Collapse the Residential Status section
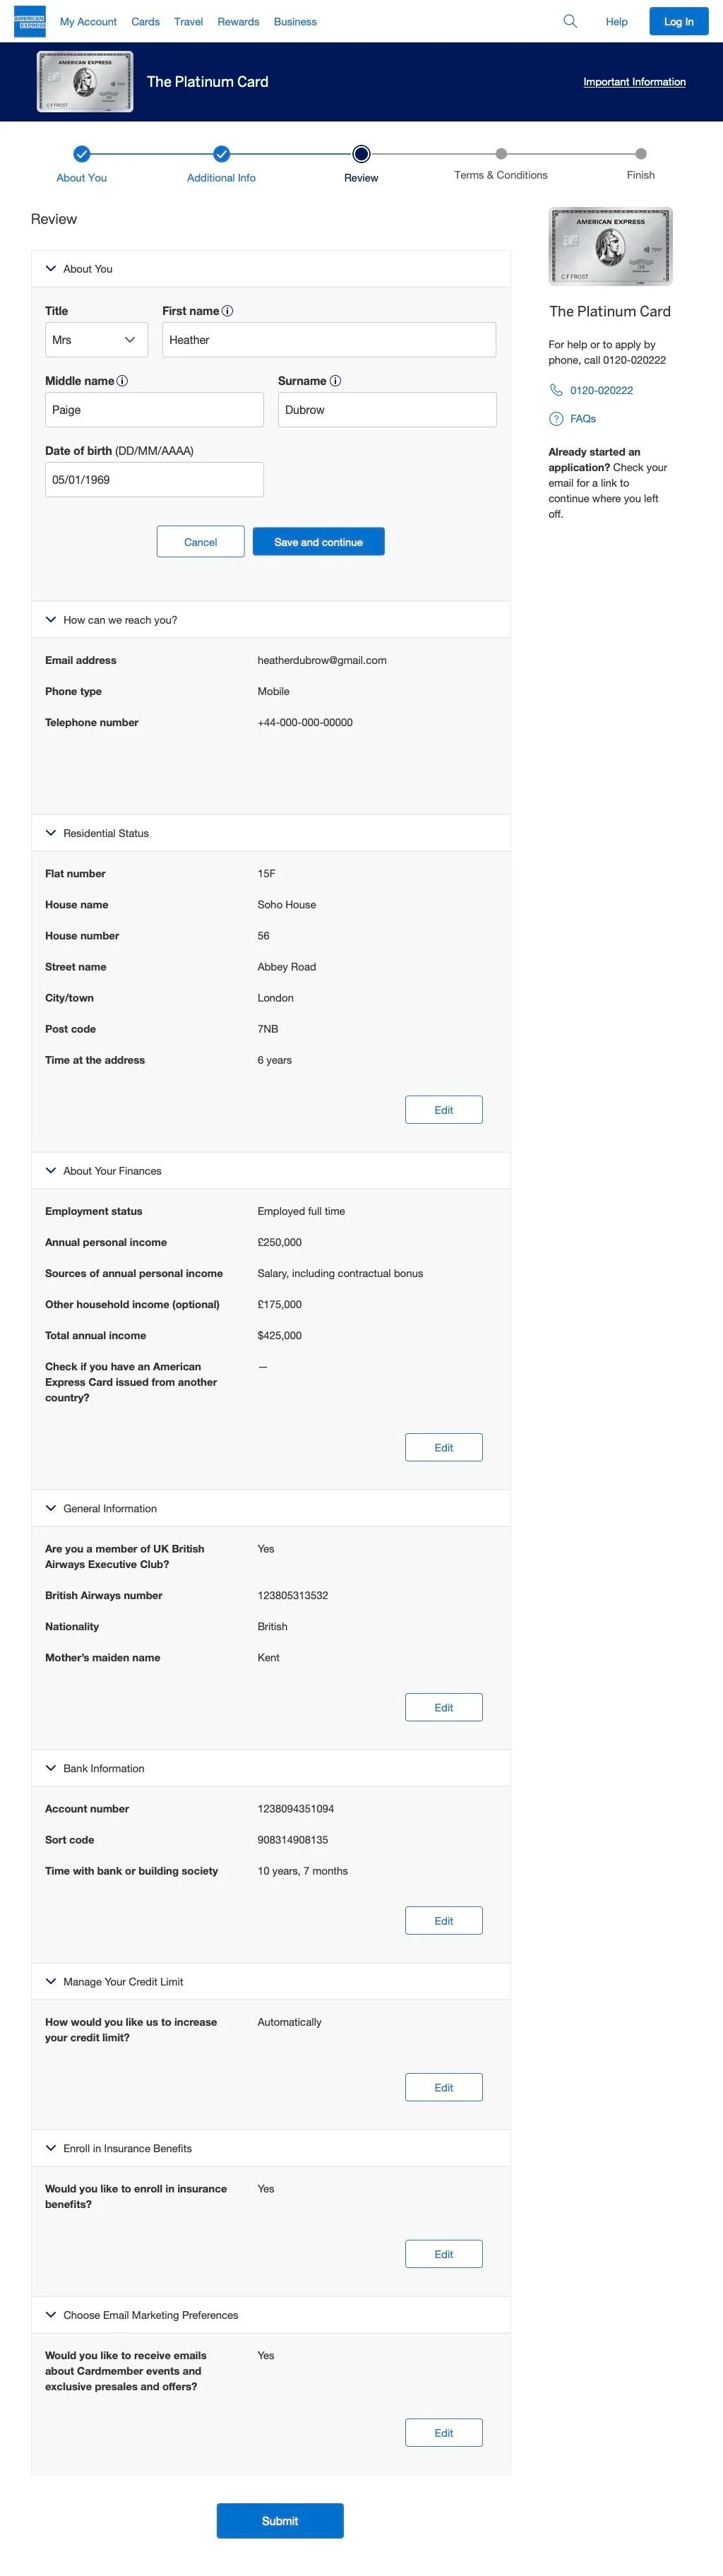This screenshot has width=723, height=2576. pos(51,833)
